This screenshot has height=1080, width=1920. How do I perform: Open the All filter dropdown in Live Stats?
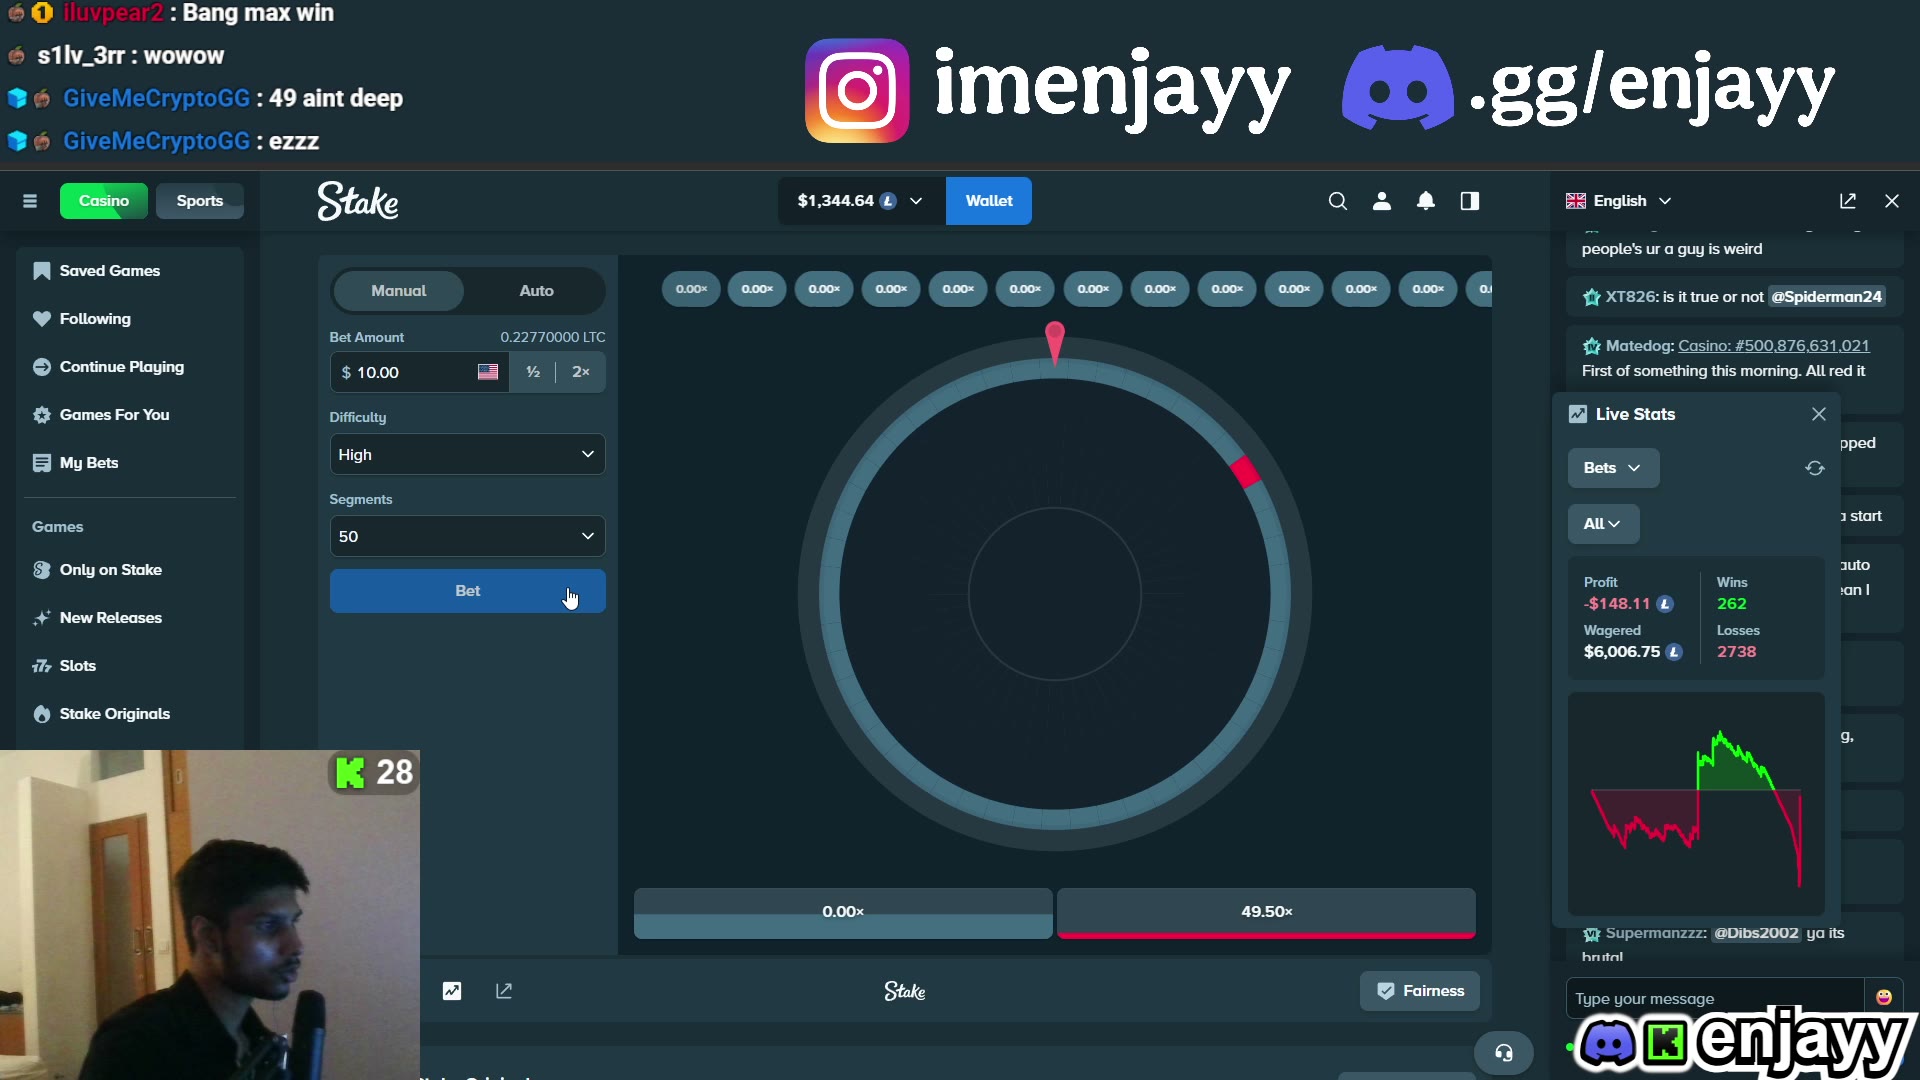click(1603, 524)
